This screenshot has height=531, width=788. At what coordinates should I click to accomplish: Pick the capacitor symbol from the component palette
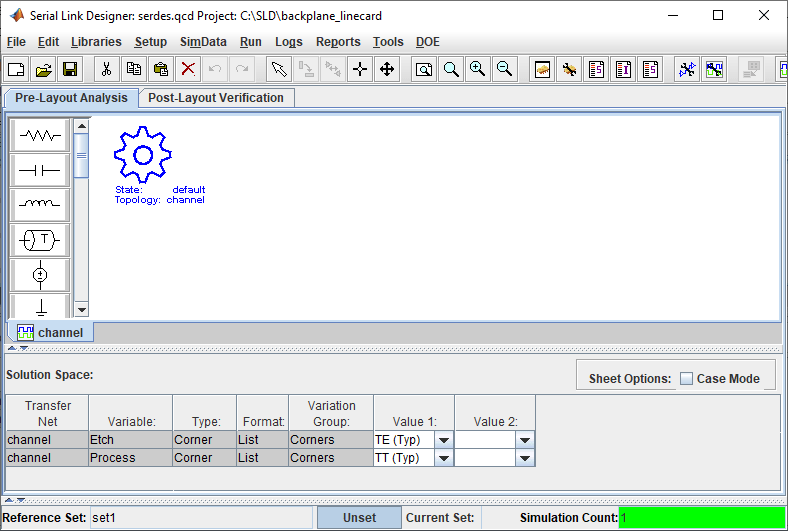tap(40, 171)
